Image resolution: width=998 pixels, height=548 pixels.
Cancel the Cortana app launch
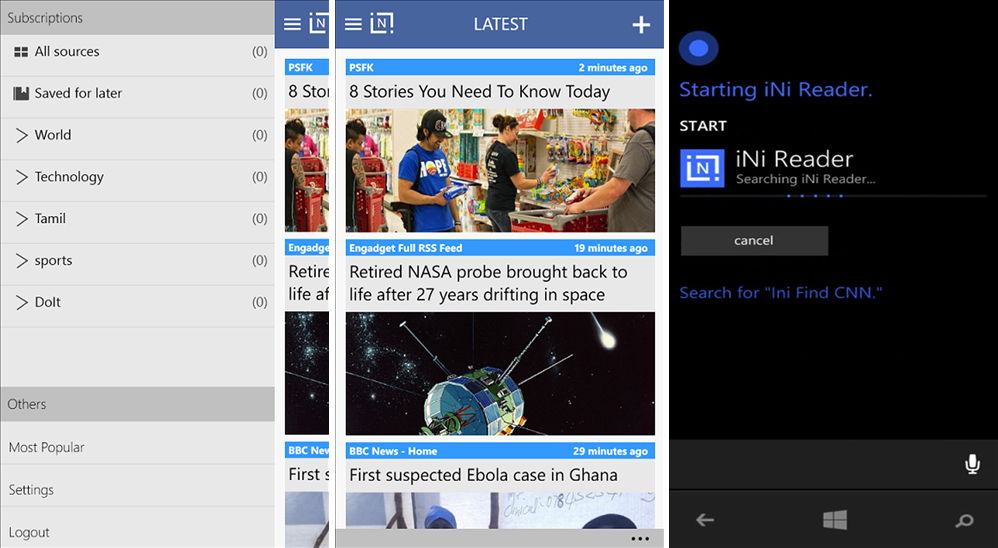pos(754,241)
